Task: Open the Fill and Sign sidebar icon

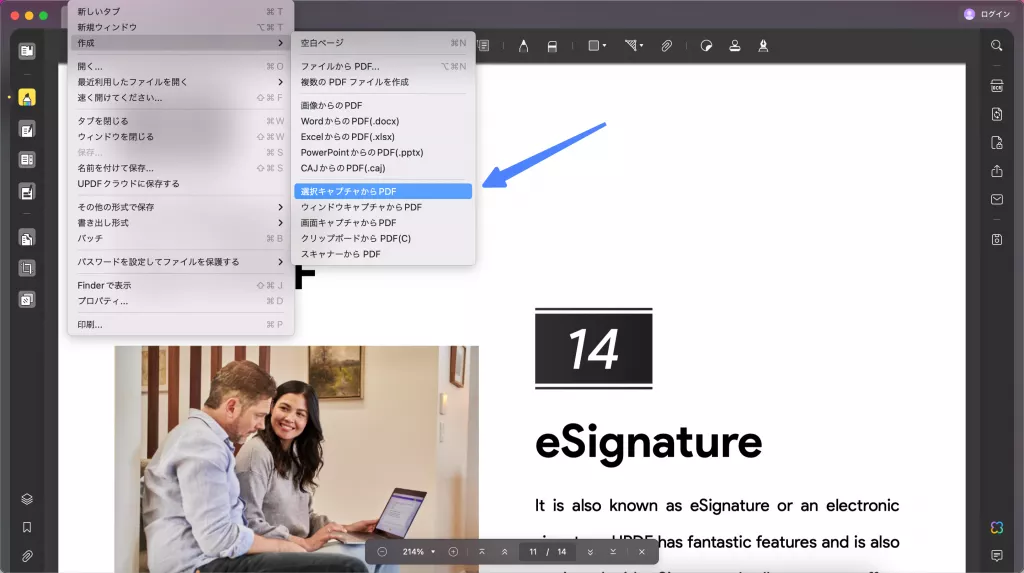Action: click(x=27, y=192)
